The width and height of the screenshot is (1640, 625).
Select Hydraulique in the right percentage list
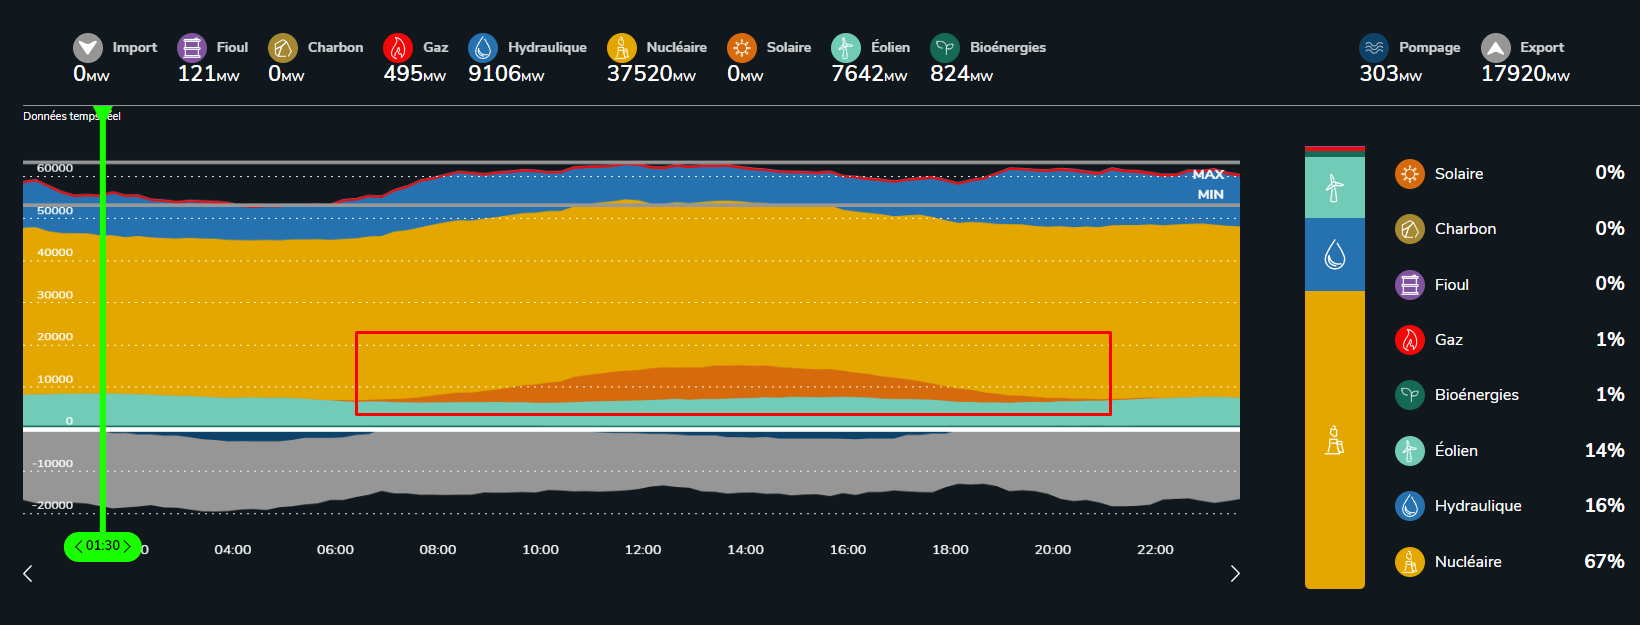pyautogui.click(x=1477, y=506)
